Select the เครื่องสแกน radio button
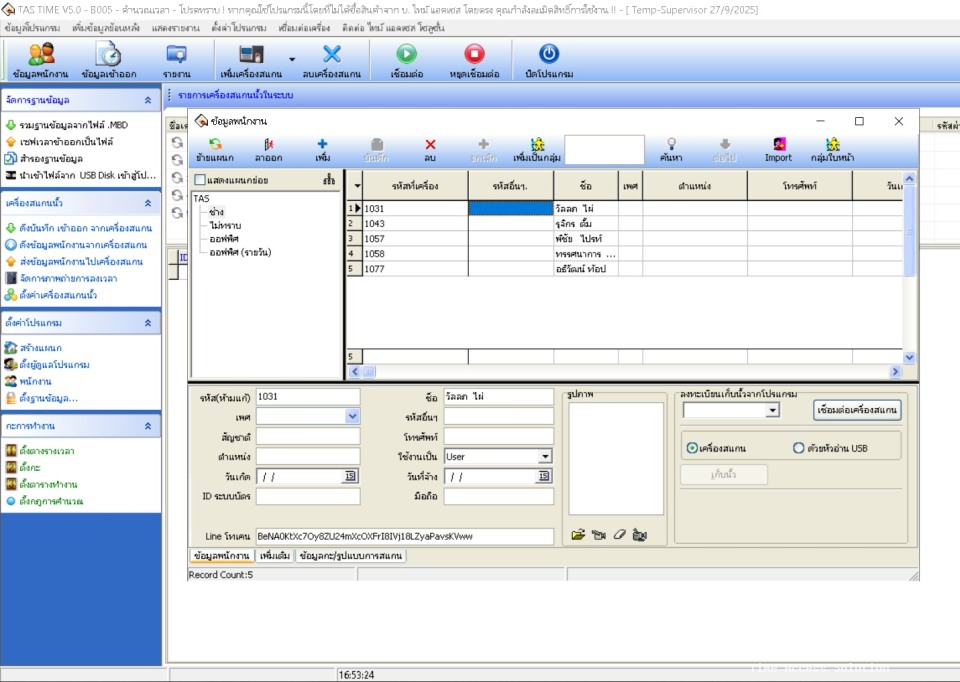Viewport: 960px width, 682px height. 692,448
